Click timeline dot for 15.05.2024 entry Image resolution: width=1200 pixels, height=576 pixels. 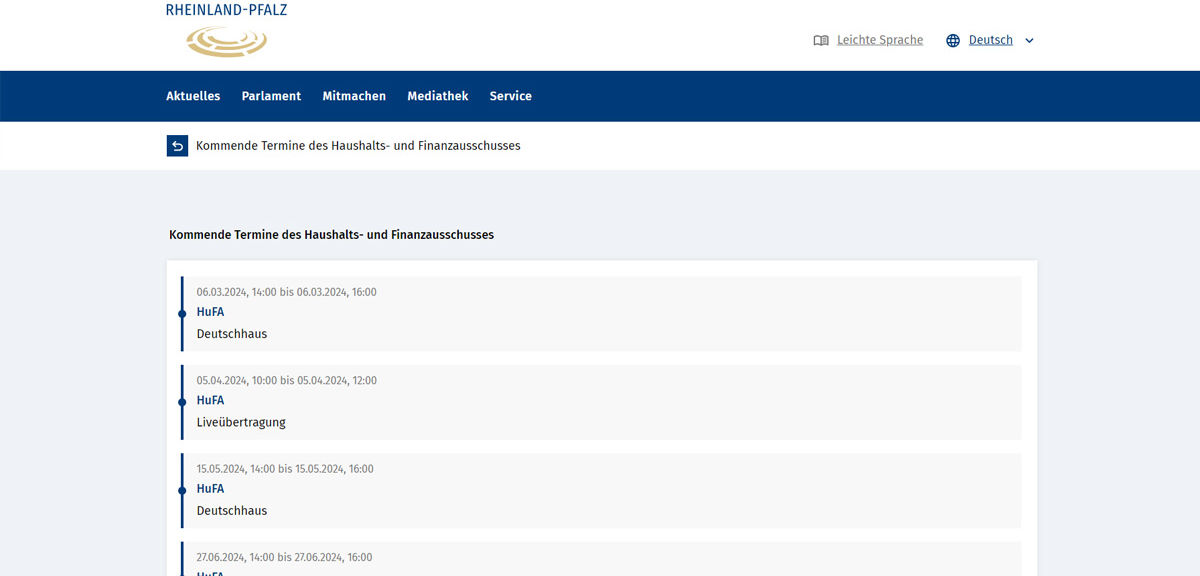pos(182,491)
